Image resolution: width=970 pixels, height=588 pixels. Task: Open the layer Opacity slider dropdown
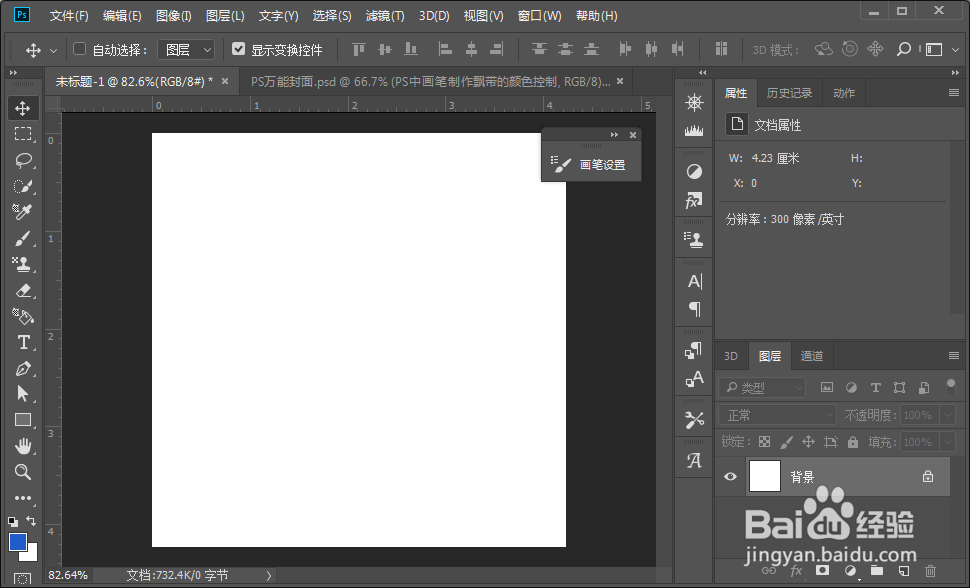pyautogui.click(x=948, y=415)
